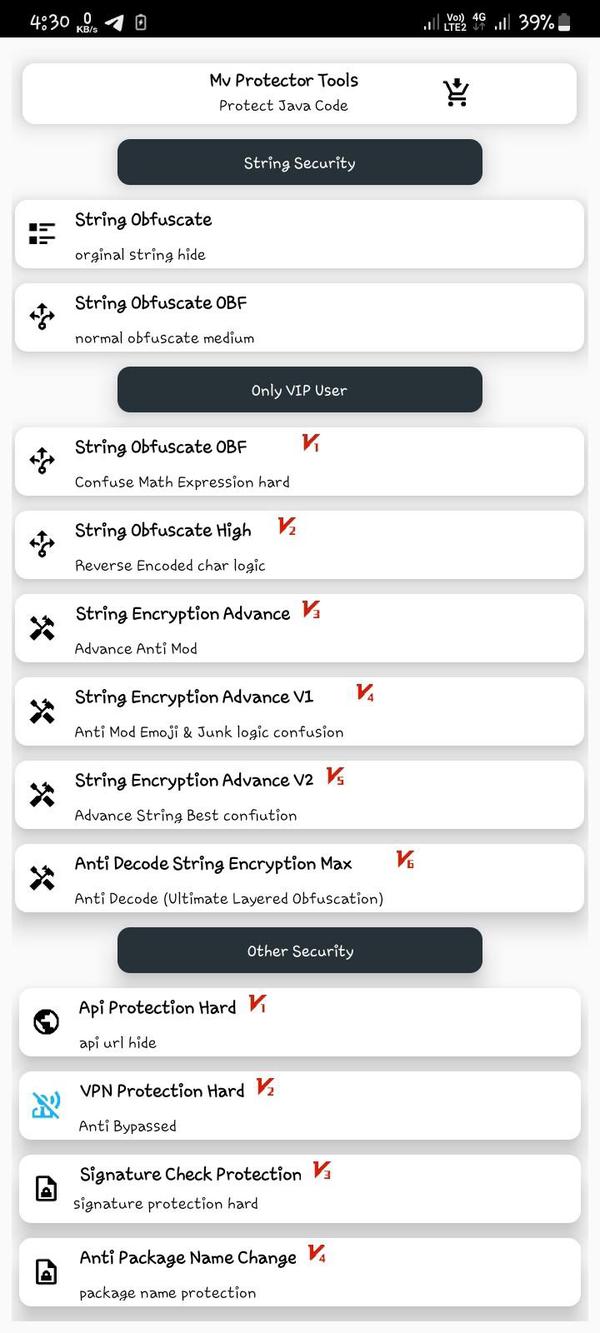Tap the file icon beside Anti Package Name Change
Screen dimensions: 600x1333
(43, 1273)
